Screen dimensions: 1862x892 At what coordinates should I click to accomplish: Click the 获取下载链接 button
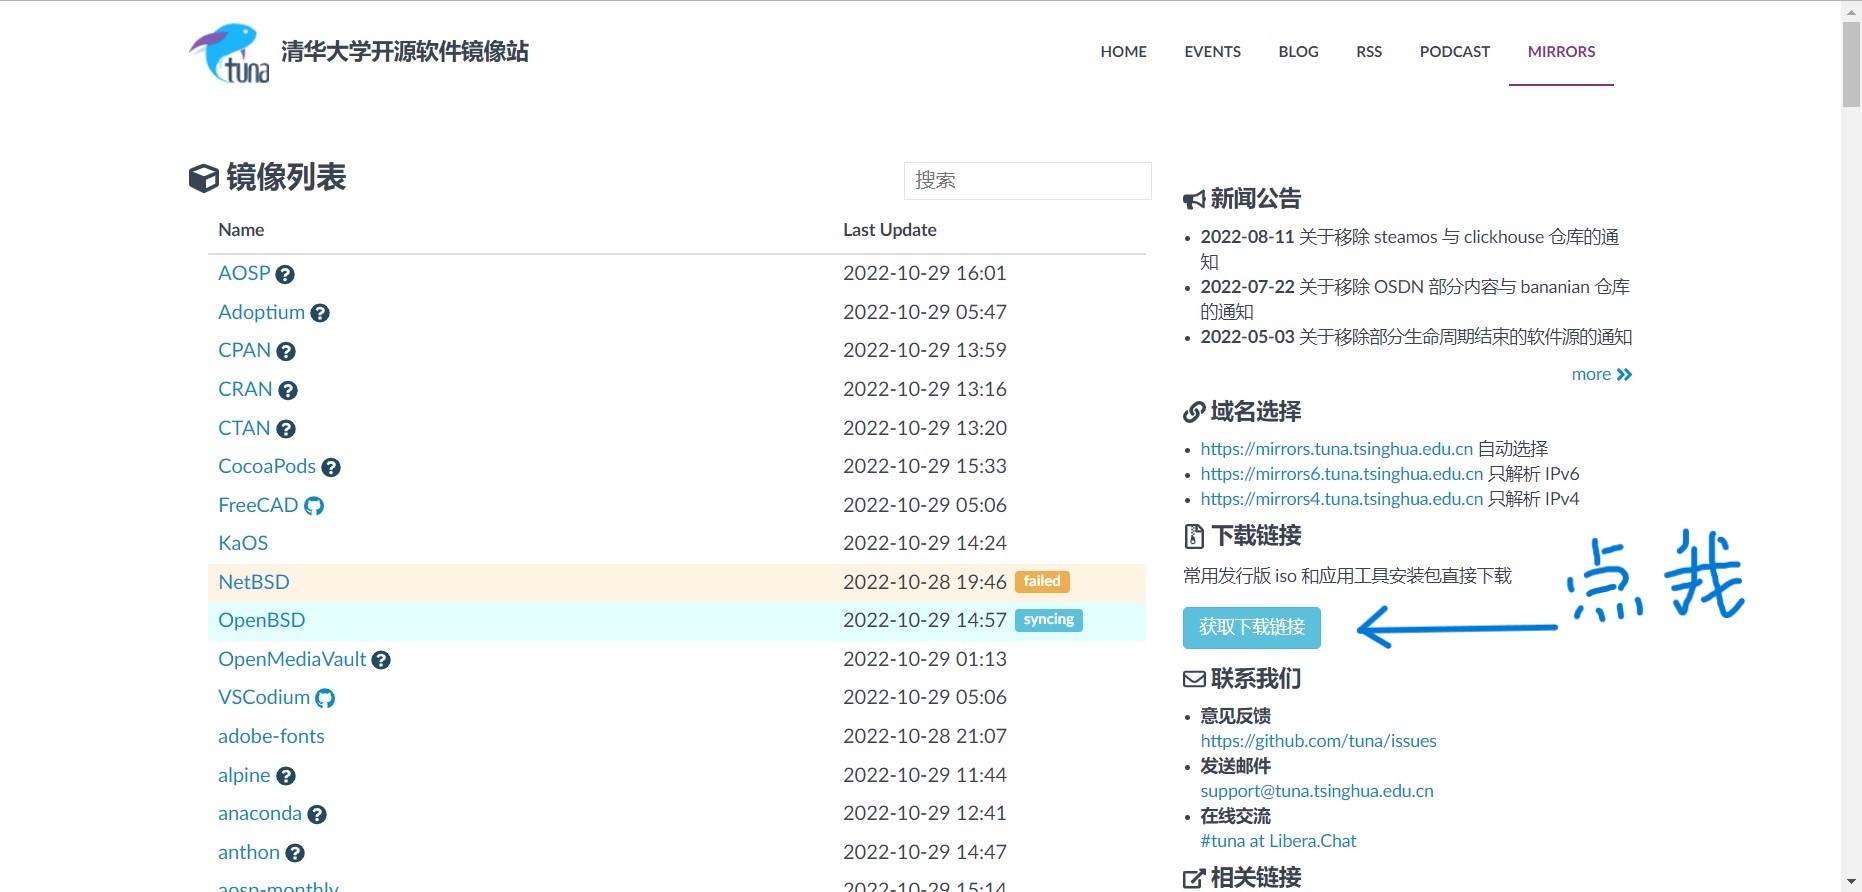click(1251, 627)
